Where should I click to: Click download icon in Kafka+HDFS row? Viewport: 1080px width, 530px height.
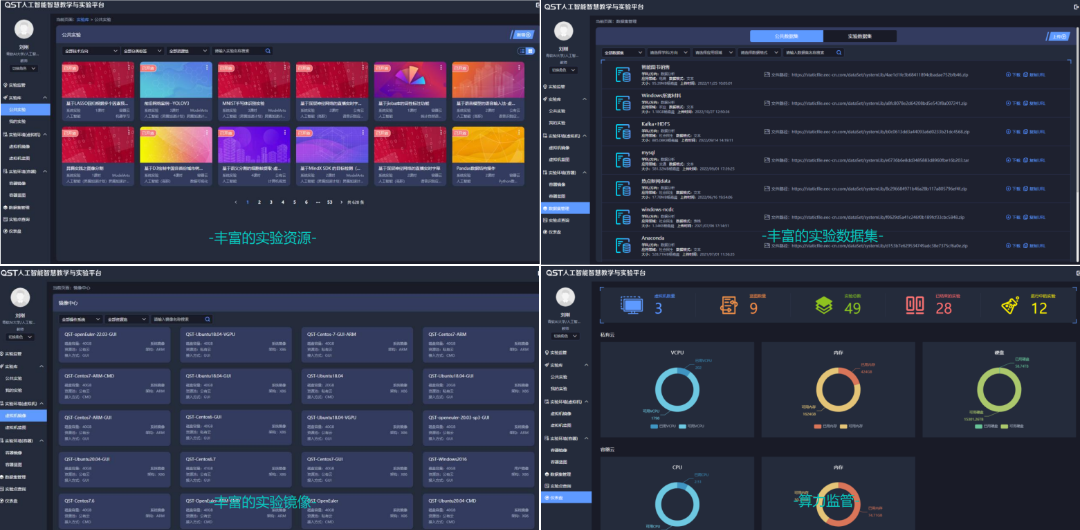pos(1008,132)
